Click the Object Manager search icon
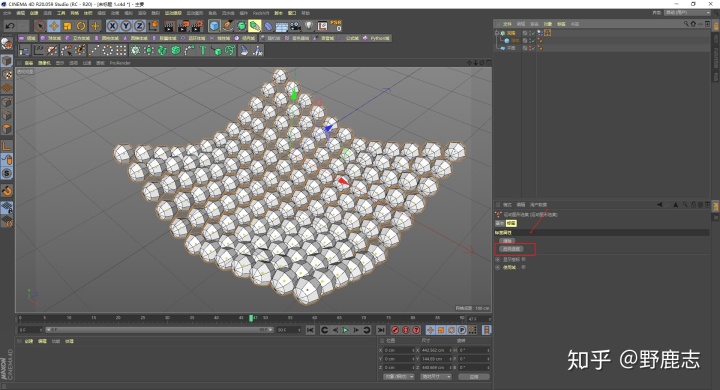The height and width of the screenshot is (390, 720). point(686,23)
